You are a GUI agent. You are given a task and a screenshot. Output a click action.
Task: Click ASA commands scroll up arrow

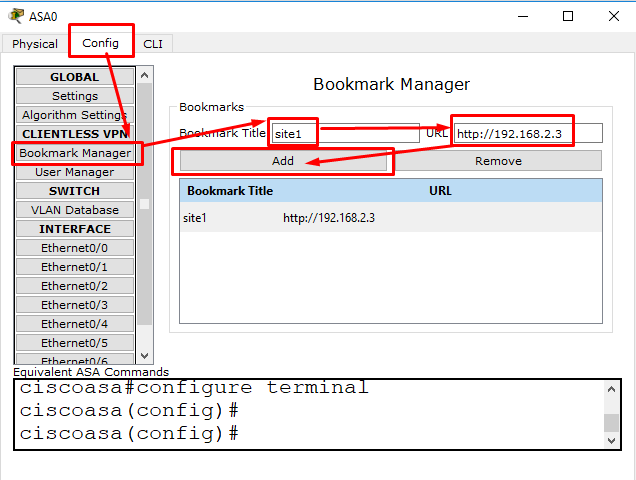(612, 390)
